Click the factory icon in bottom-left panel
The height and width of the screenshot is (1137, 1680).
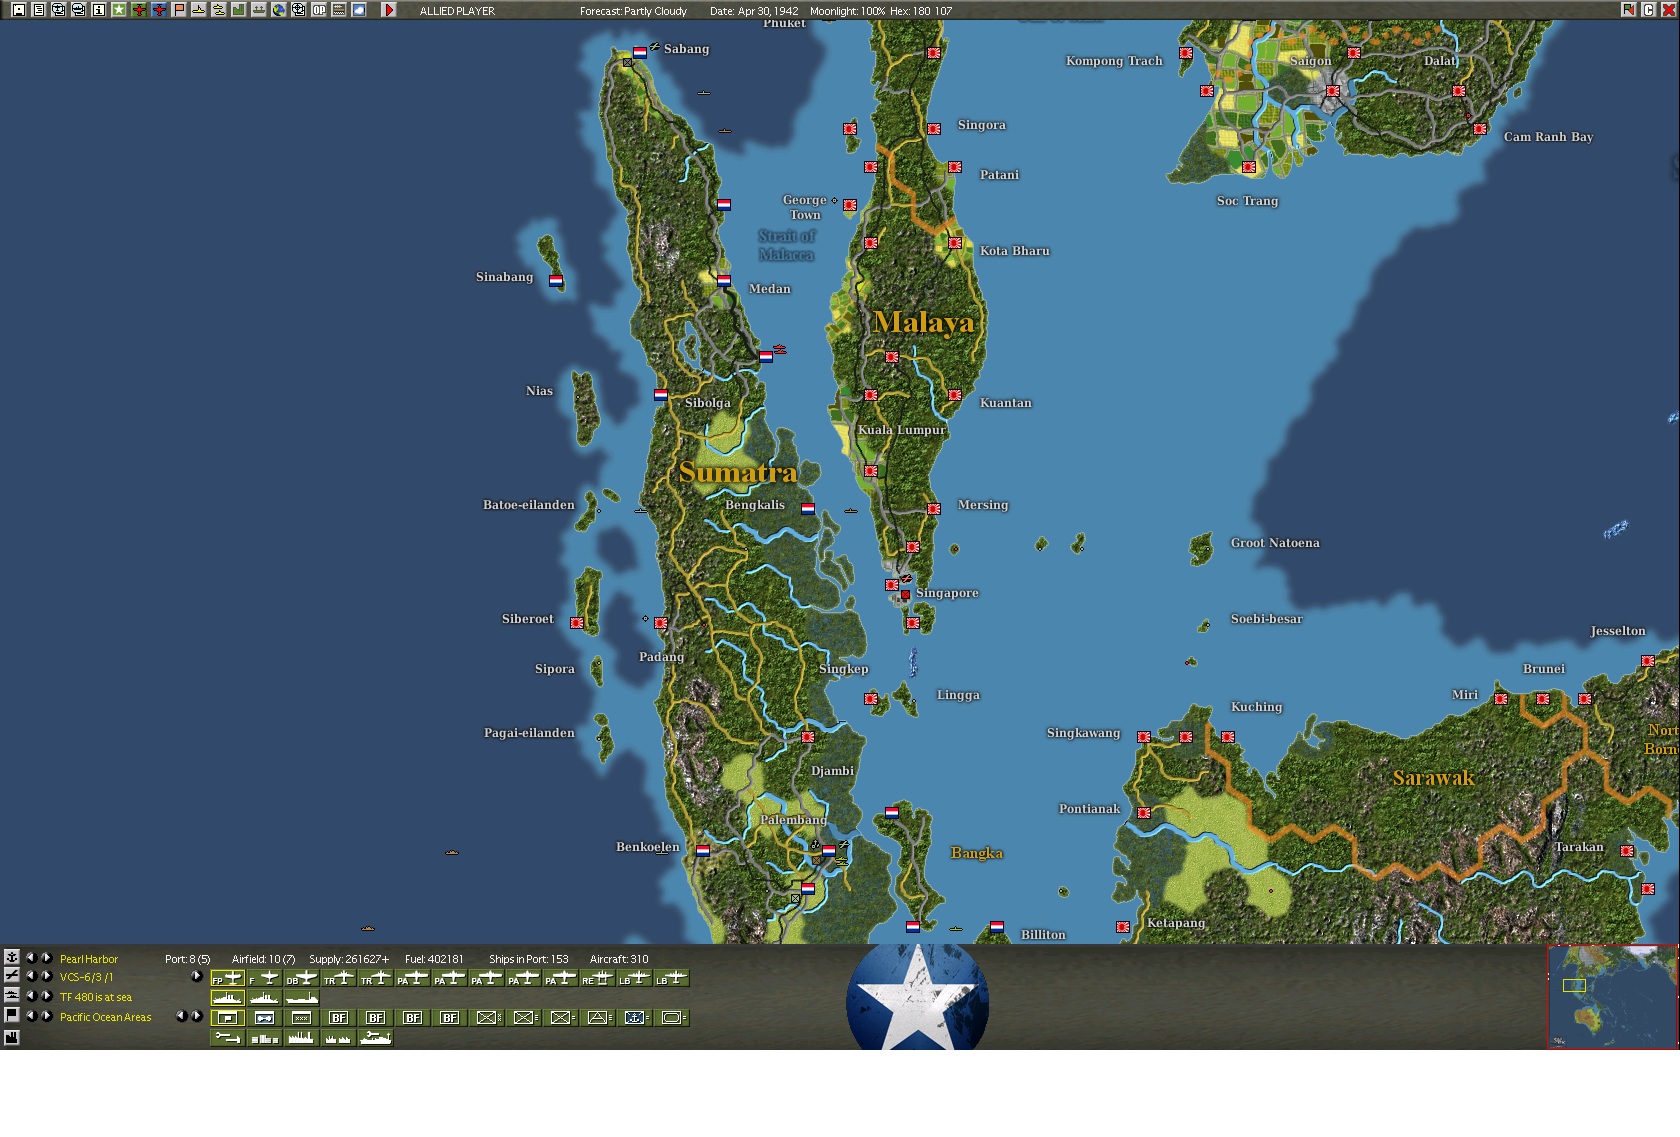tap(12, 1037)
